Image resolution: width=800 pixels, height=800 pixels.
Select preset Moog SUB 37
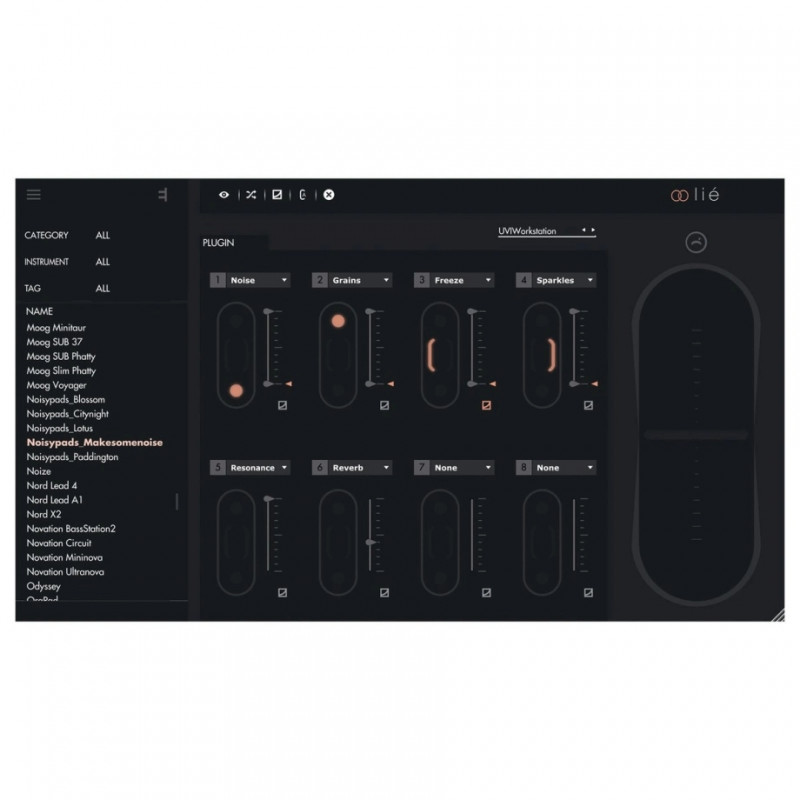(54, 342)
